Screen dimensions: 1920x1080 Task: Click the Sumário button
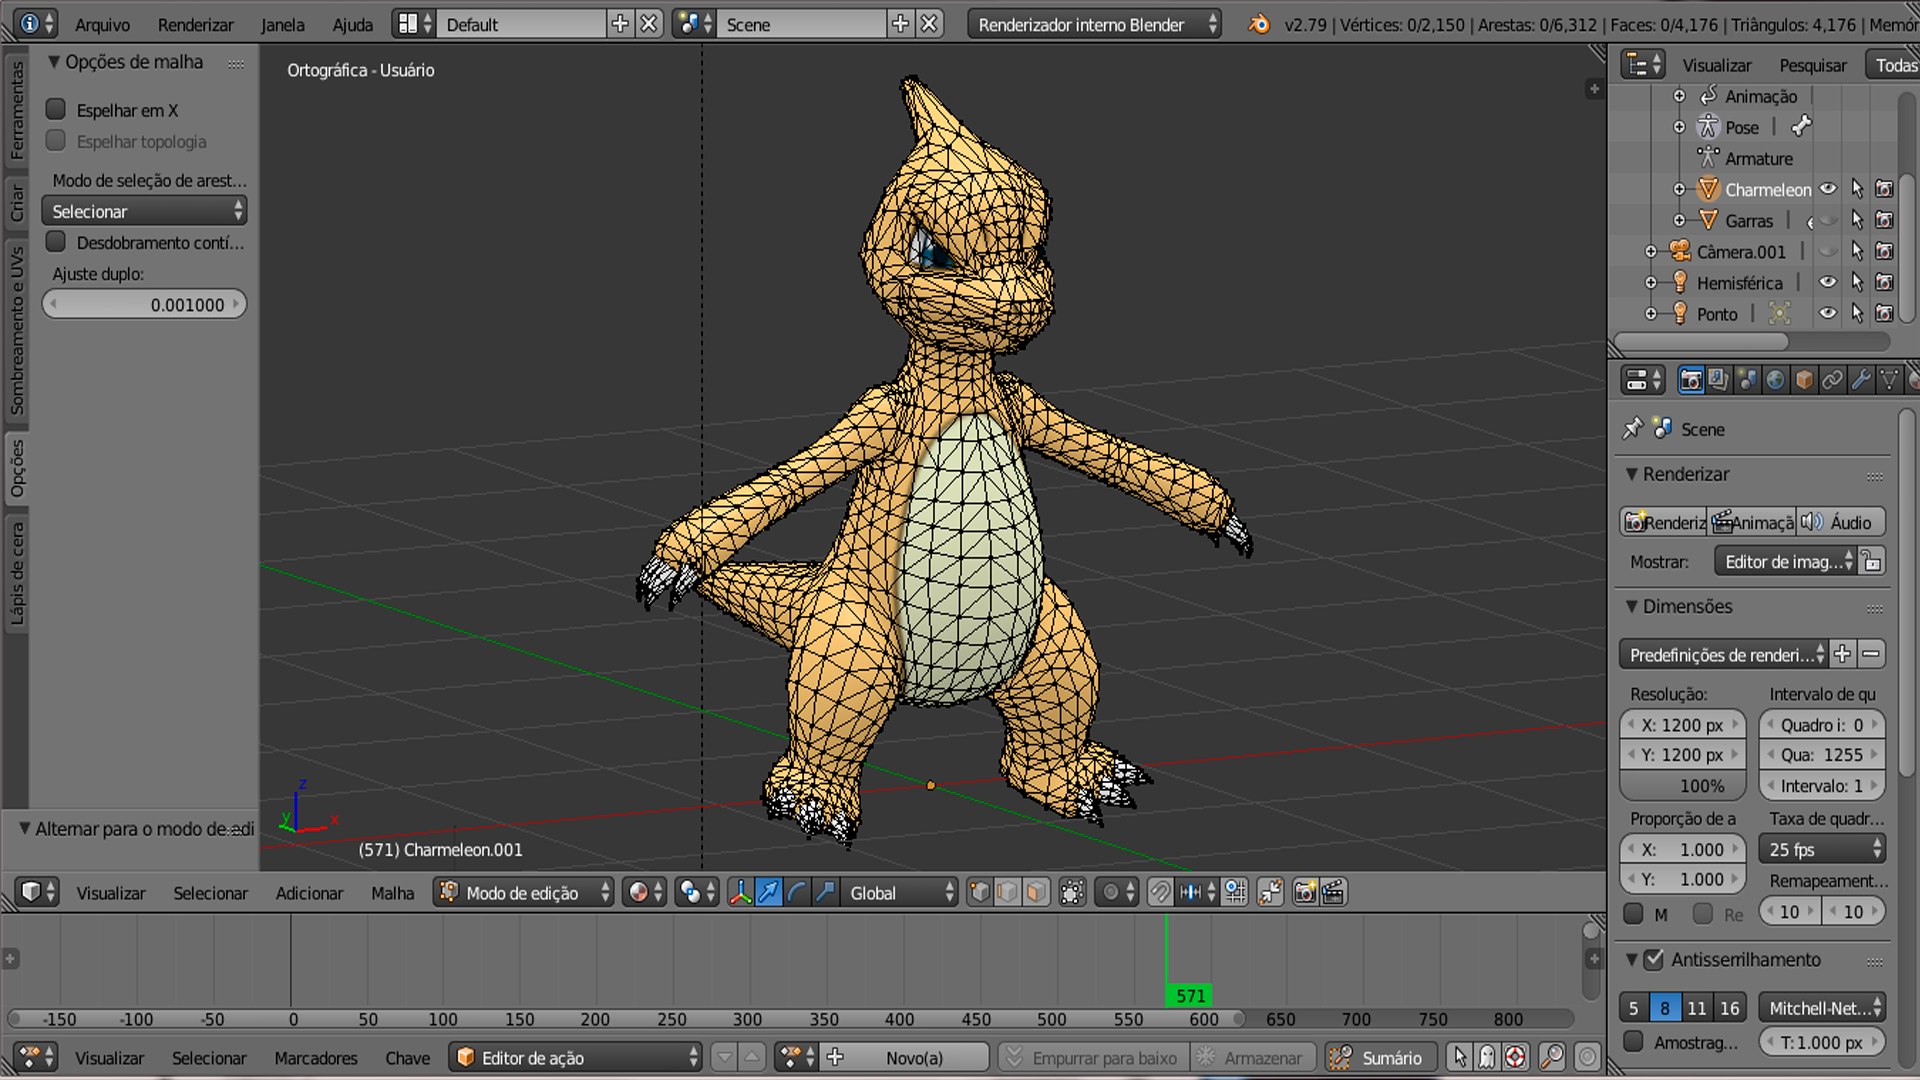(1381, 1057)
